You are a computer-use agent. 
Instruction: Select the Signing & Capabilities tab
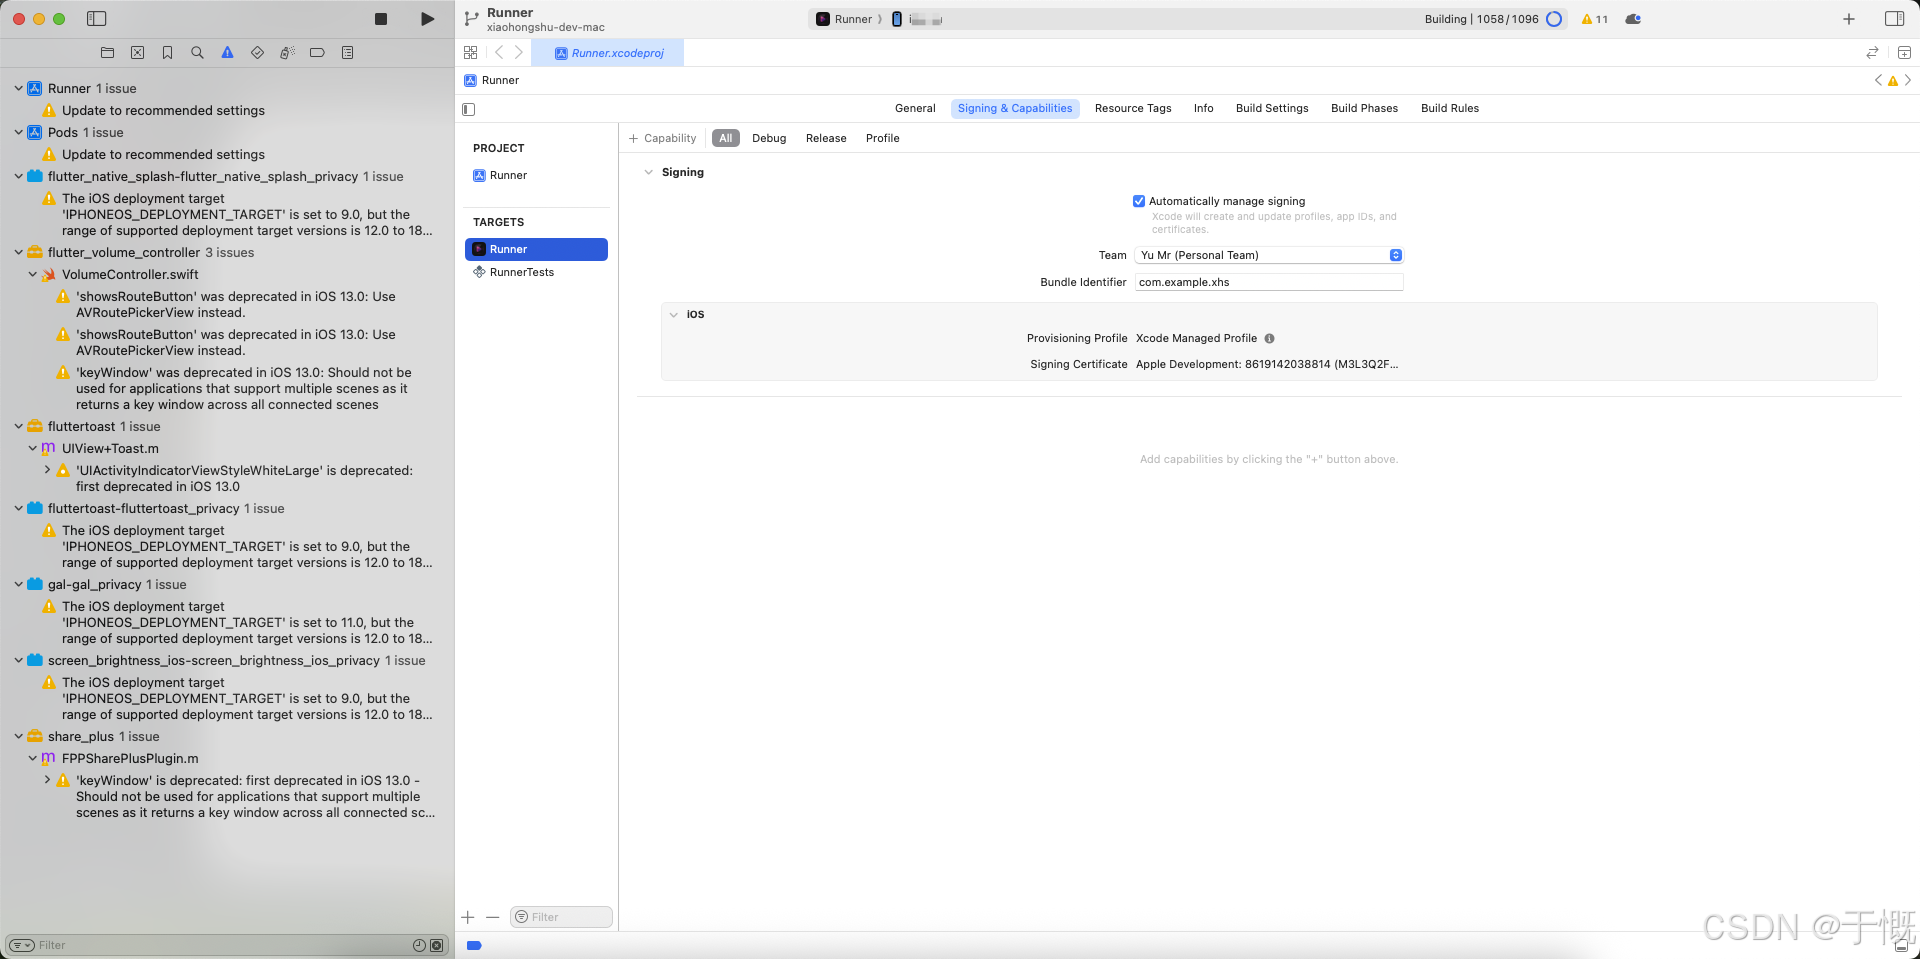(1015, 109)
